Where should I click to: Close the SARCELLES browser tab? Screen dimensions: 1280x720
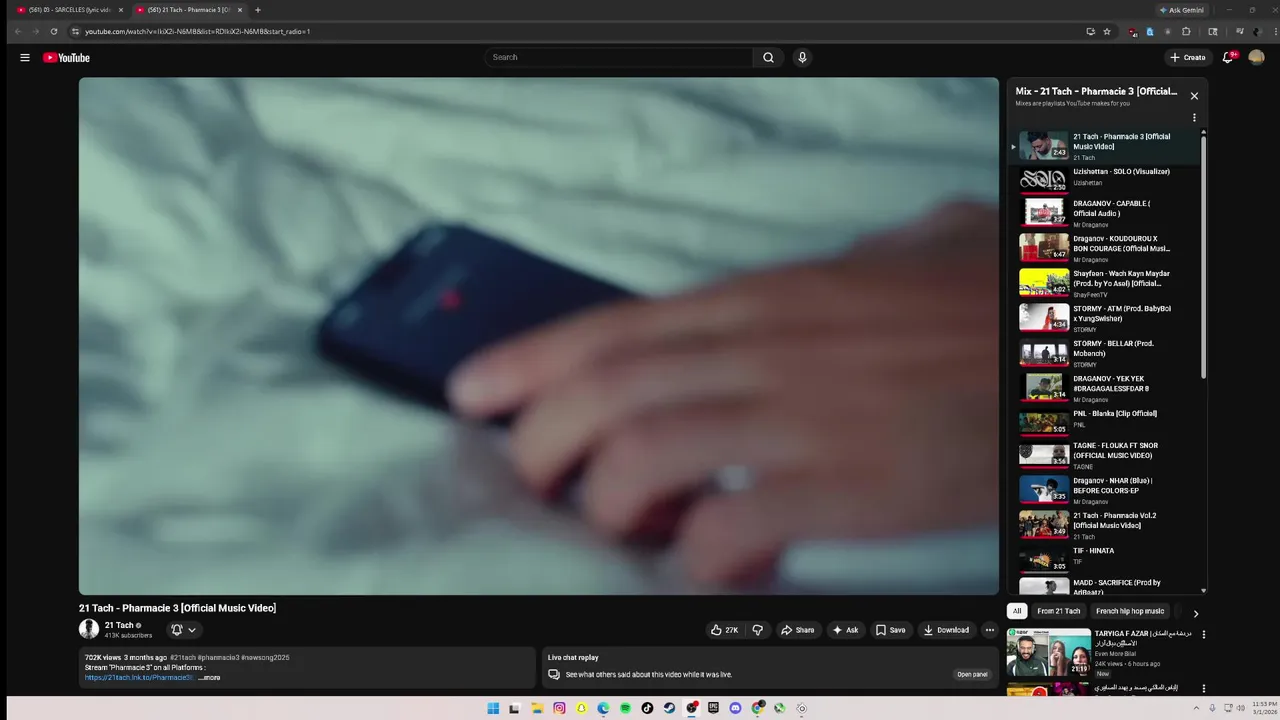(x=121, y=10)
